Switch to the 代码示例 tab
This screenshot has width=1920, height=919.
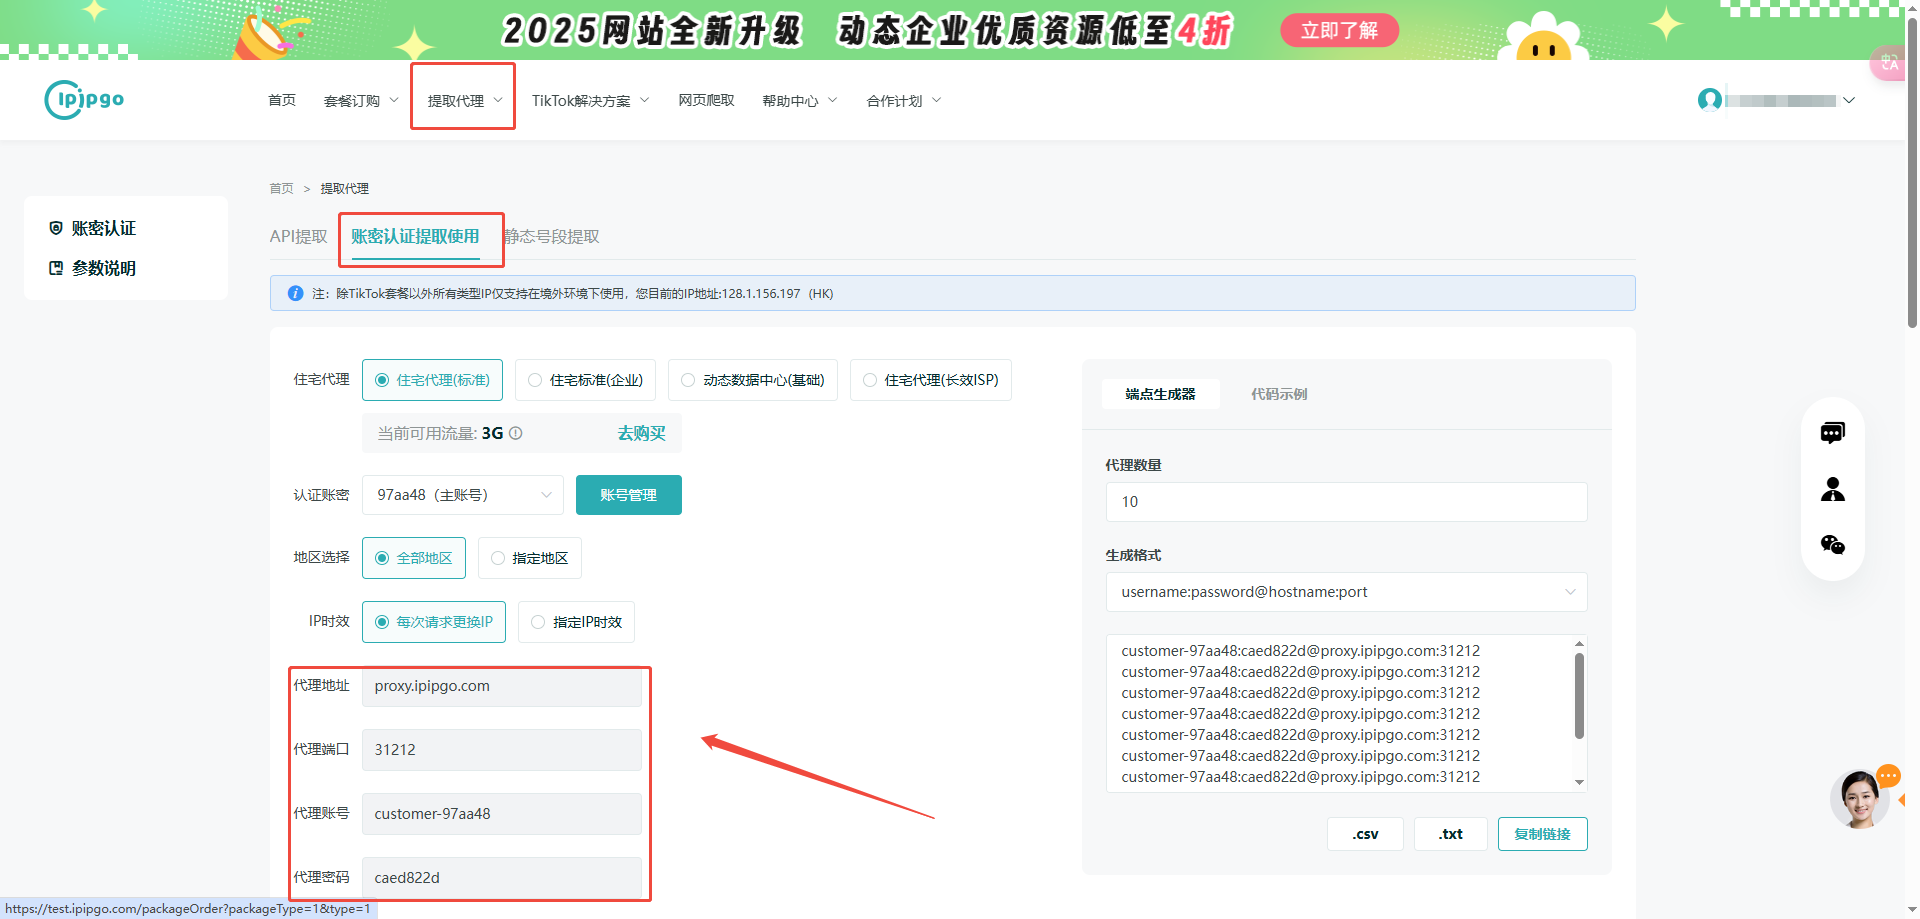(1279, 394)
